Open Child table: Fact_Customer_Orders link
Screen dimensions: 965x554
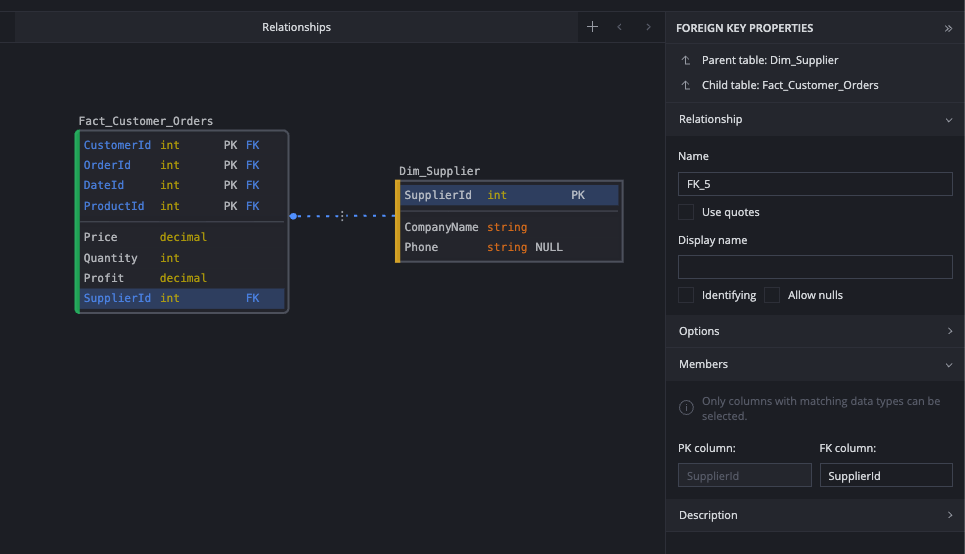(790, 86)
